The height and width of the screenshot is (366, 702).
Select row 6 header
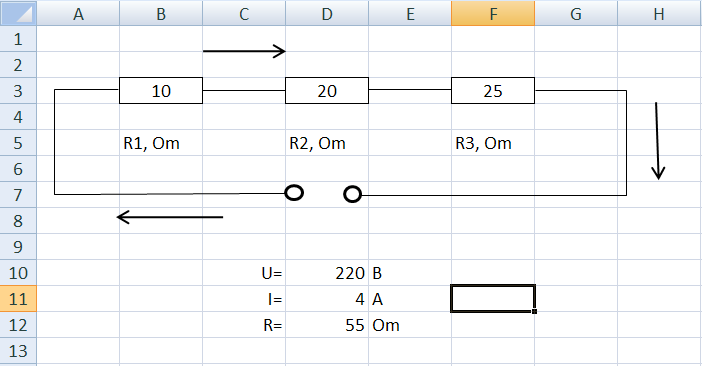[18, 169]
